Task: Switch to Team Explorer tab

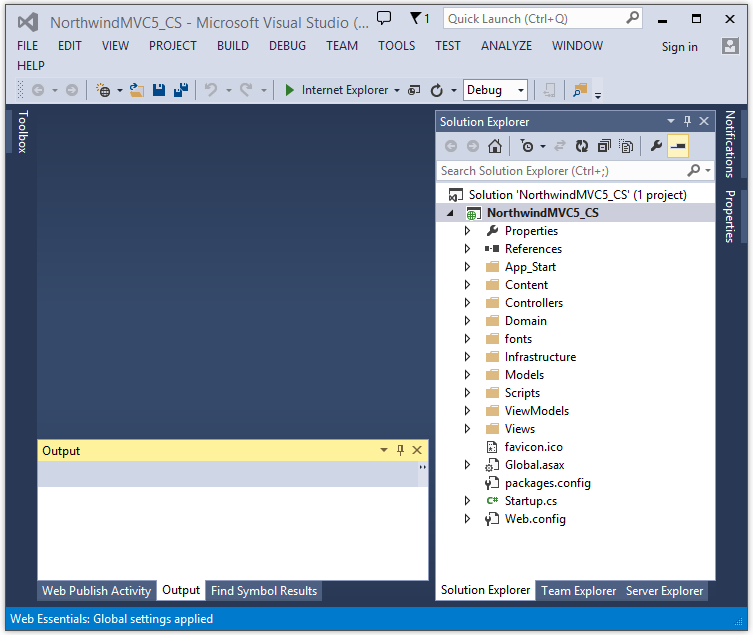Action: (578, 591)
